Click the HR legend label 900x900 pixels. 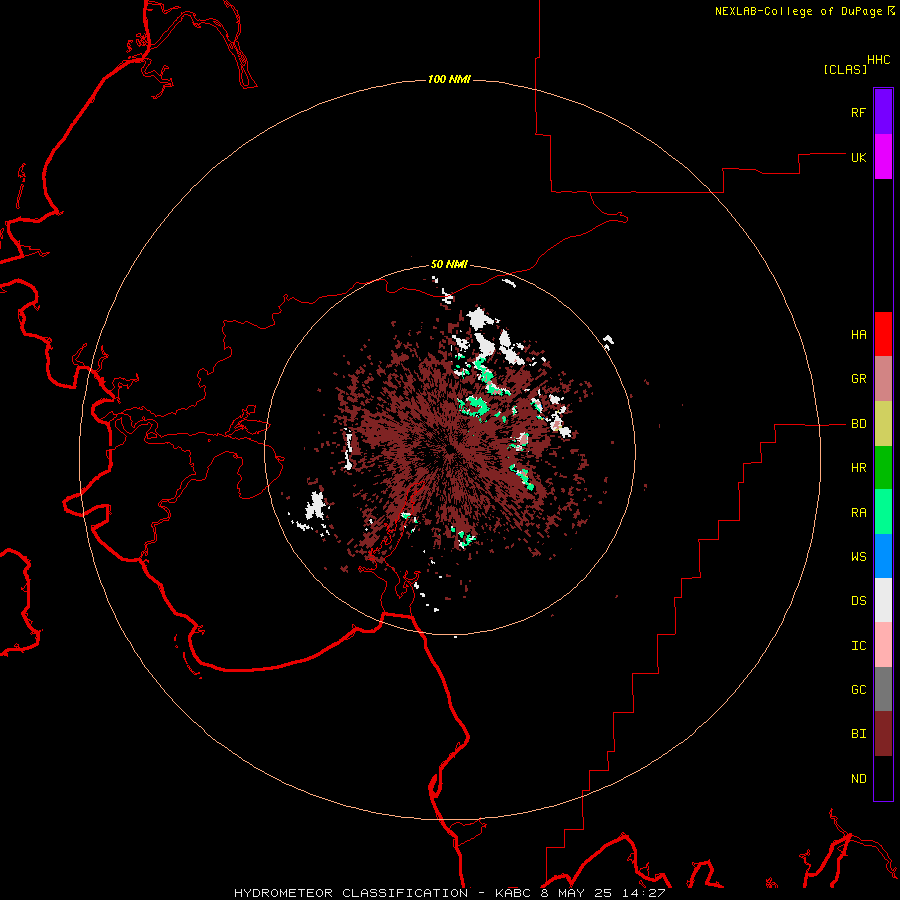click(858, 468)
